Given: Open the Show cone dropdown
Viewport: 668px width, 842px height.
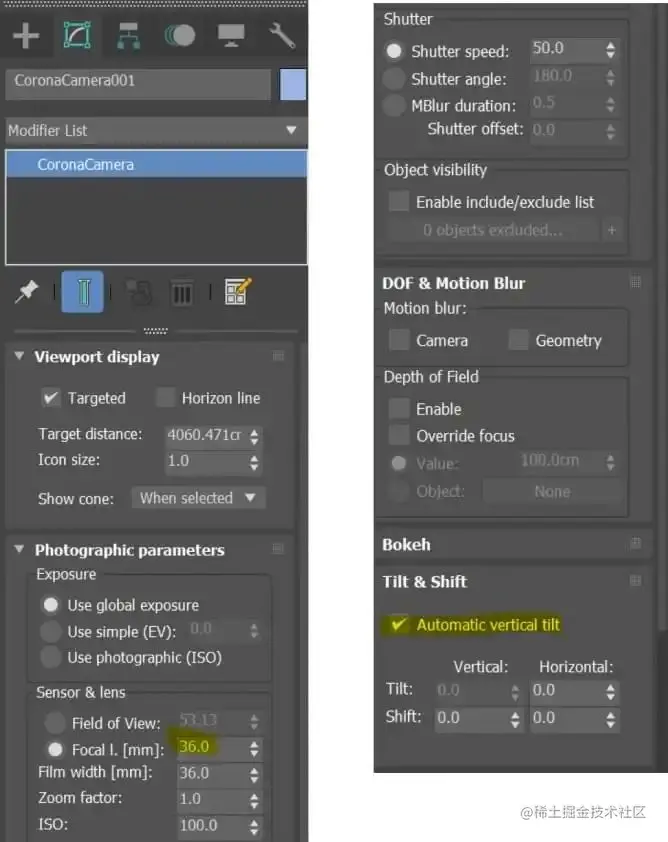Looking at the screenshot, I should pyautogui.click(x=199, y=498).
